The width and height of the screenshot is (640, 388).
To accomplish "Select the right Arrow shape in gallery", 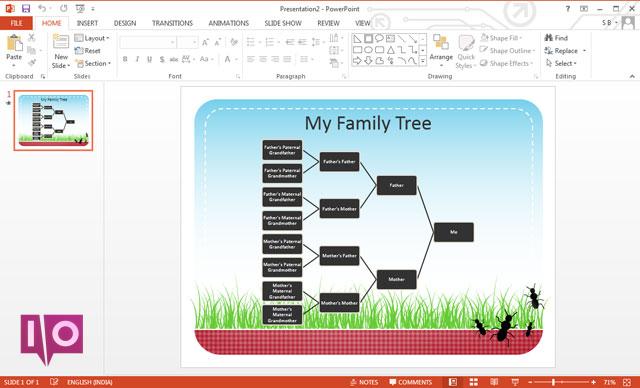I will tap(357, 60).
